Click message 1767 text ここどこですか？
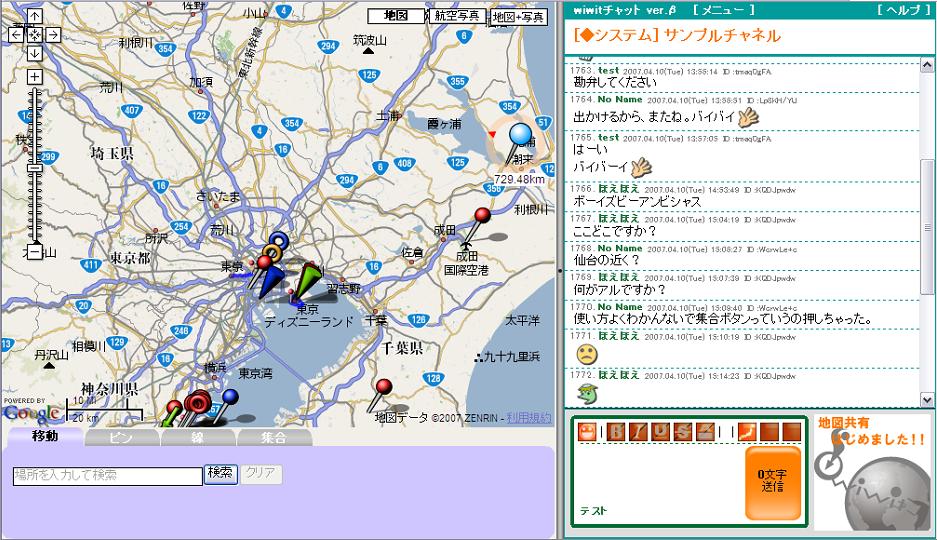This screenshot has width=937, height=540. click(x=614, y=231)
